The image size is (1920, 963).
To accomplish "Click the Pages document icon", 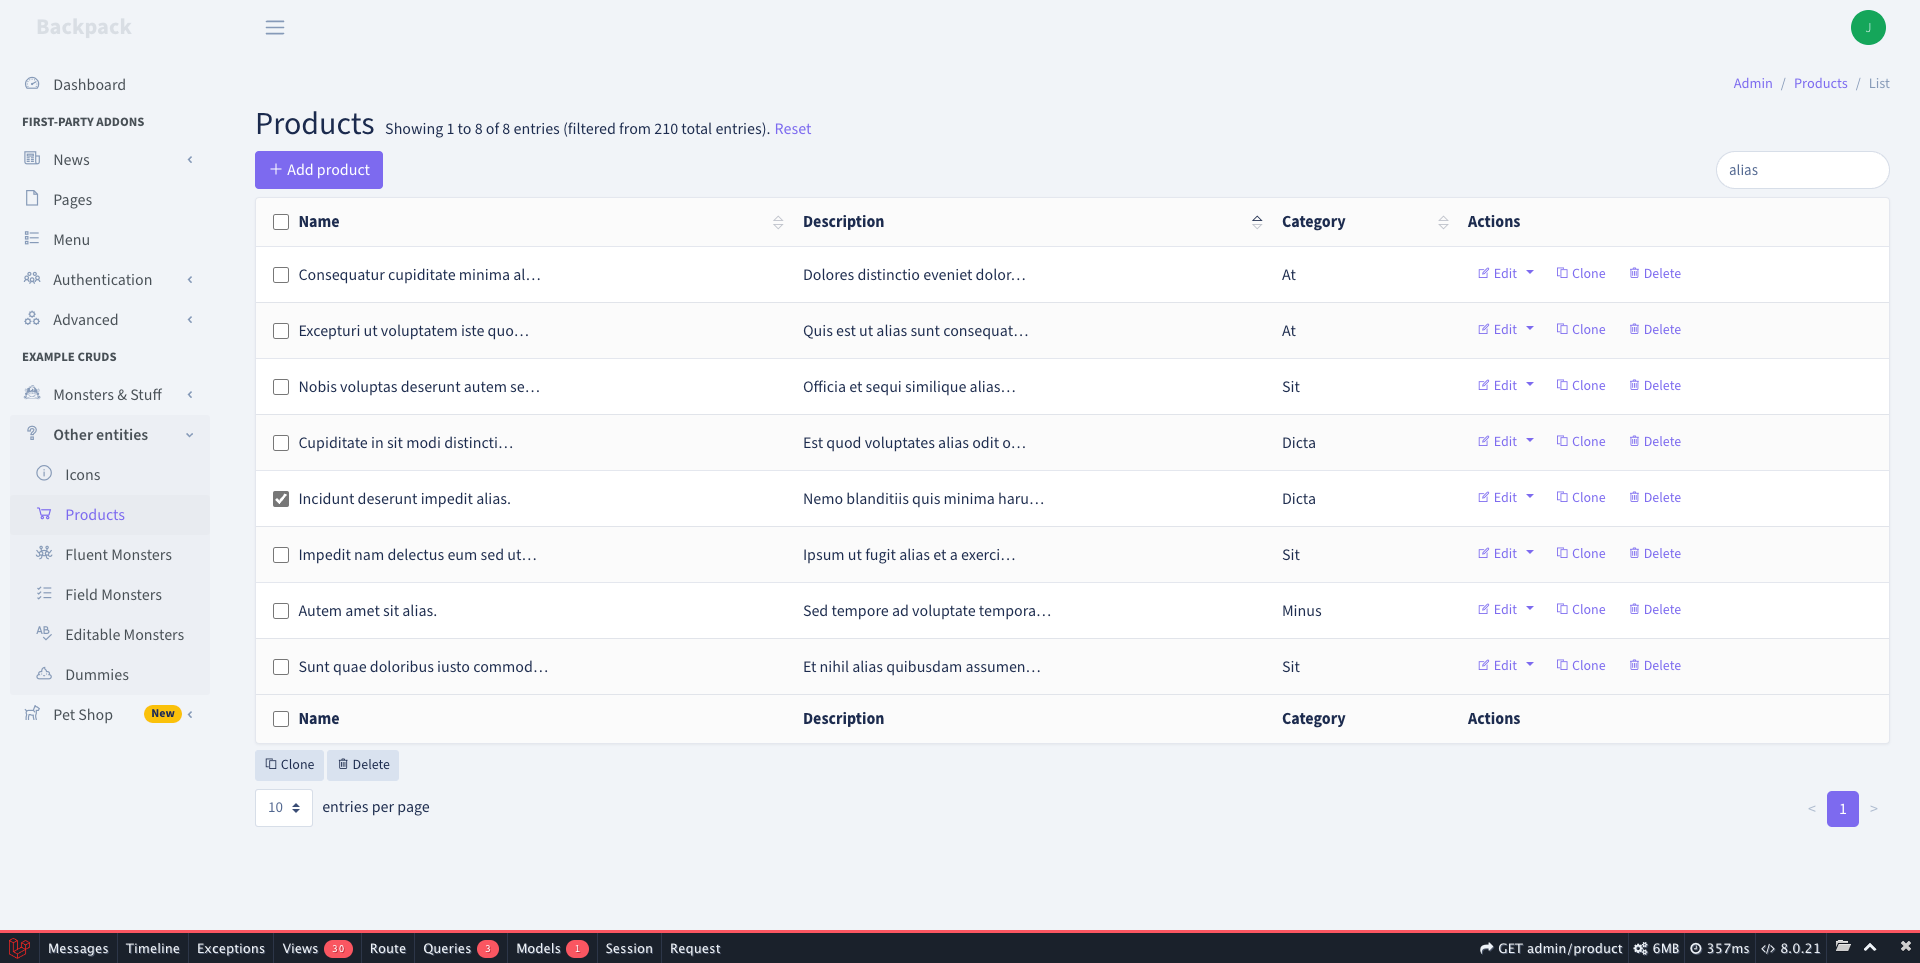I will pos(32,198).
